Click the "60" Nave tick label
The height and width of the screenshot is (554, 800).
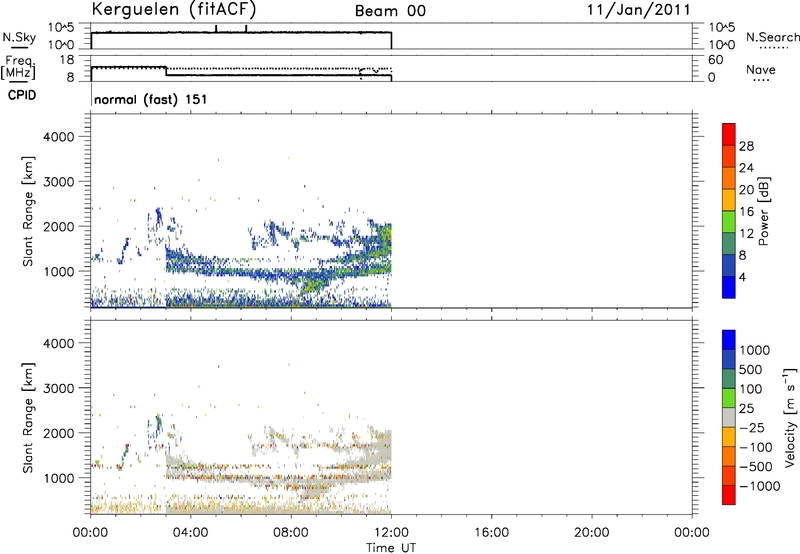pos(715,60)
